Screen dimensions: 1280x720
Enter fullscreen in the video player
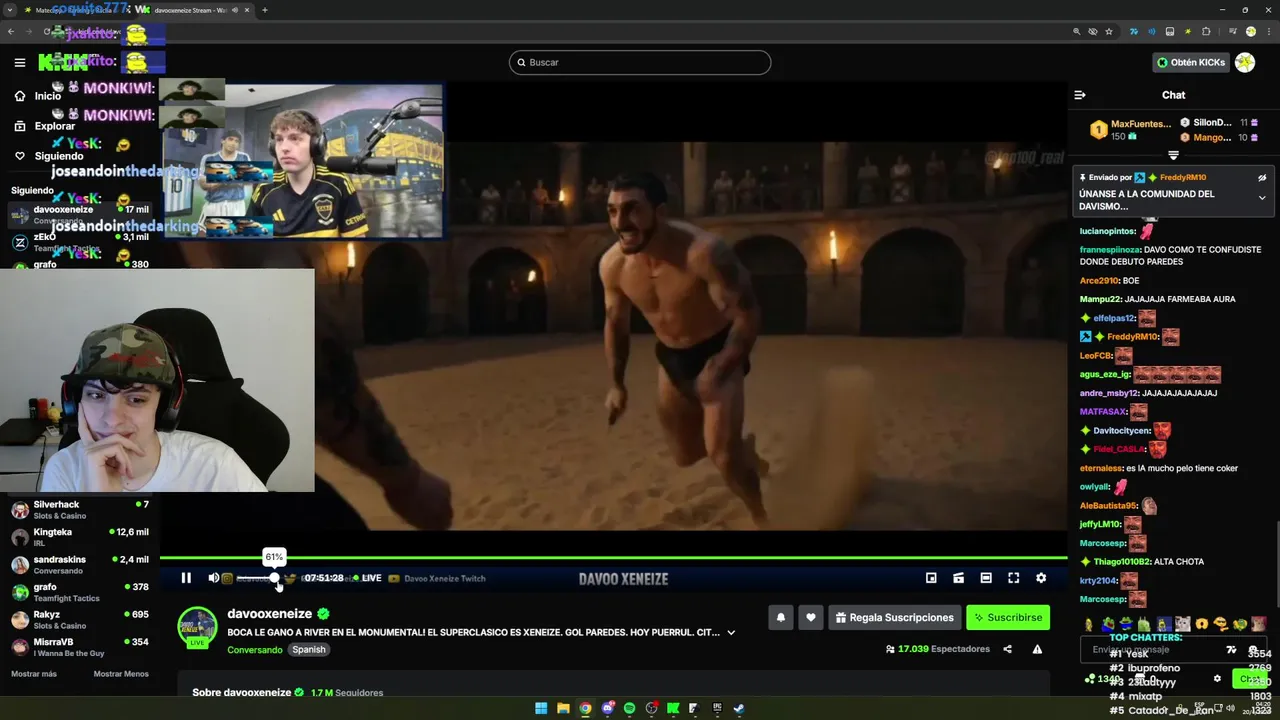[x=1013, y=578]
